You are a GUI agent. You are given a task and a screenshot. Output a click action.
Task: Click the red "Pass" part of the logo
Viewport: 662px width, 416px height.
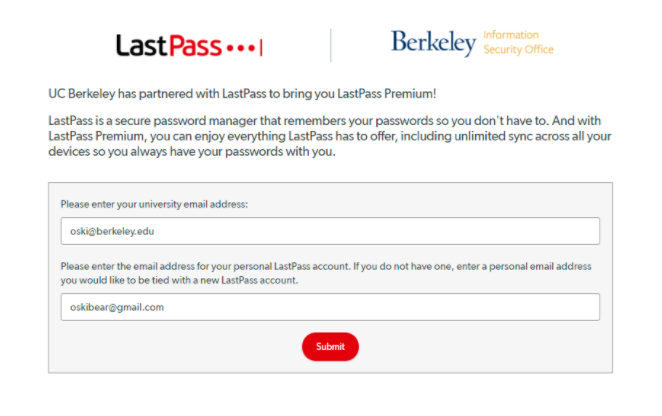(x=195, y=45)
